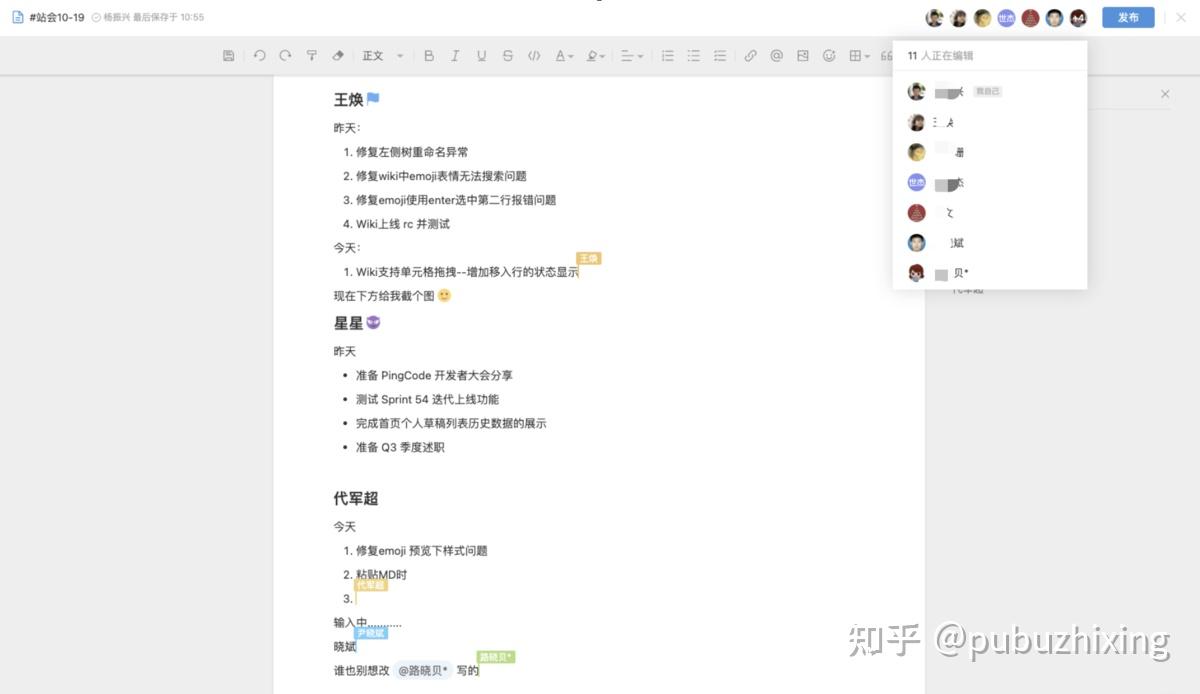
Task: Click line 修复wiki中emoji表情无法搜索问题
Action: (441, 176)
